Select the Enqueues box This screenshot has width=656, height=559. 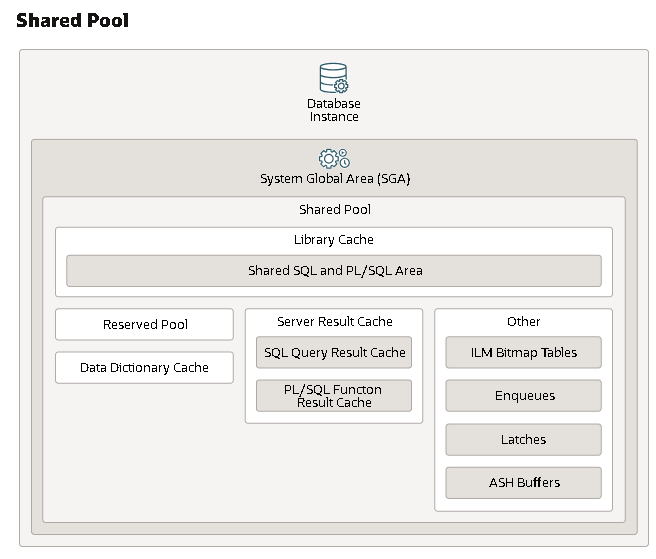523,396
